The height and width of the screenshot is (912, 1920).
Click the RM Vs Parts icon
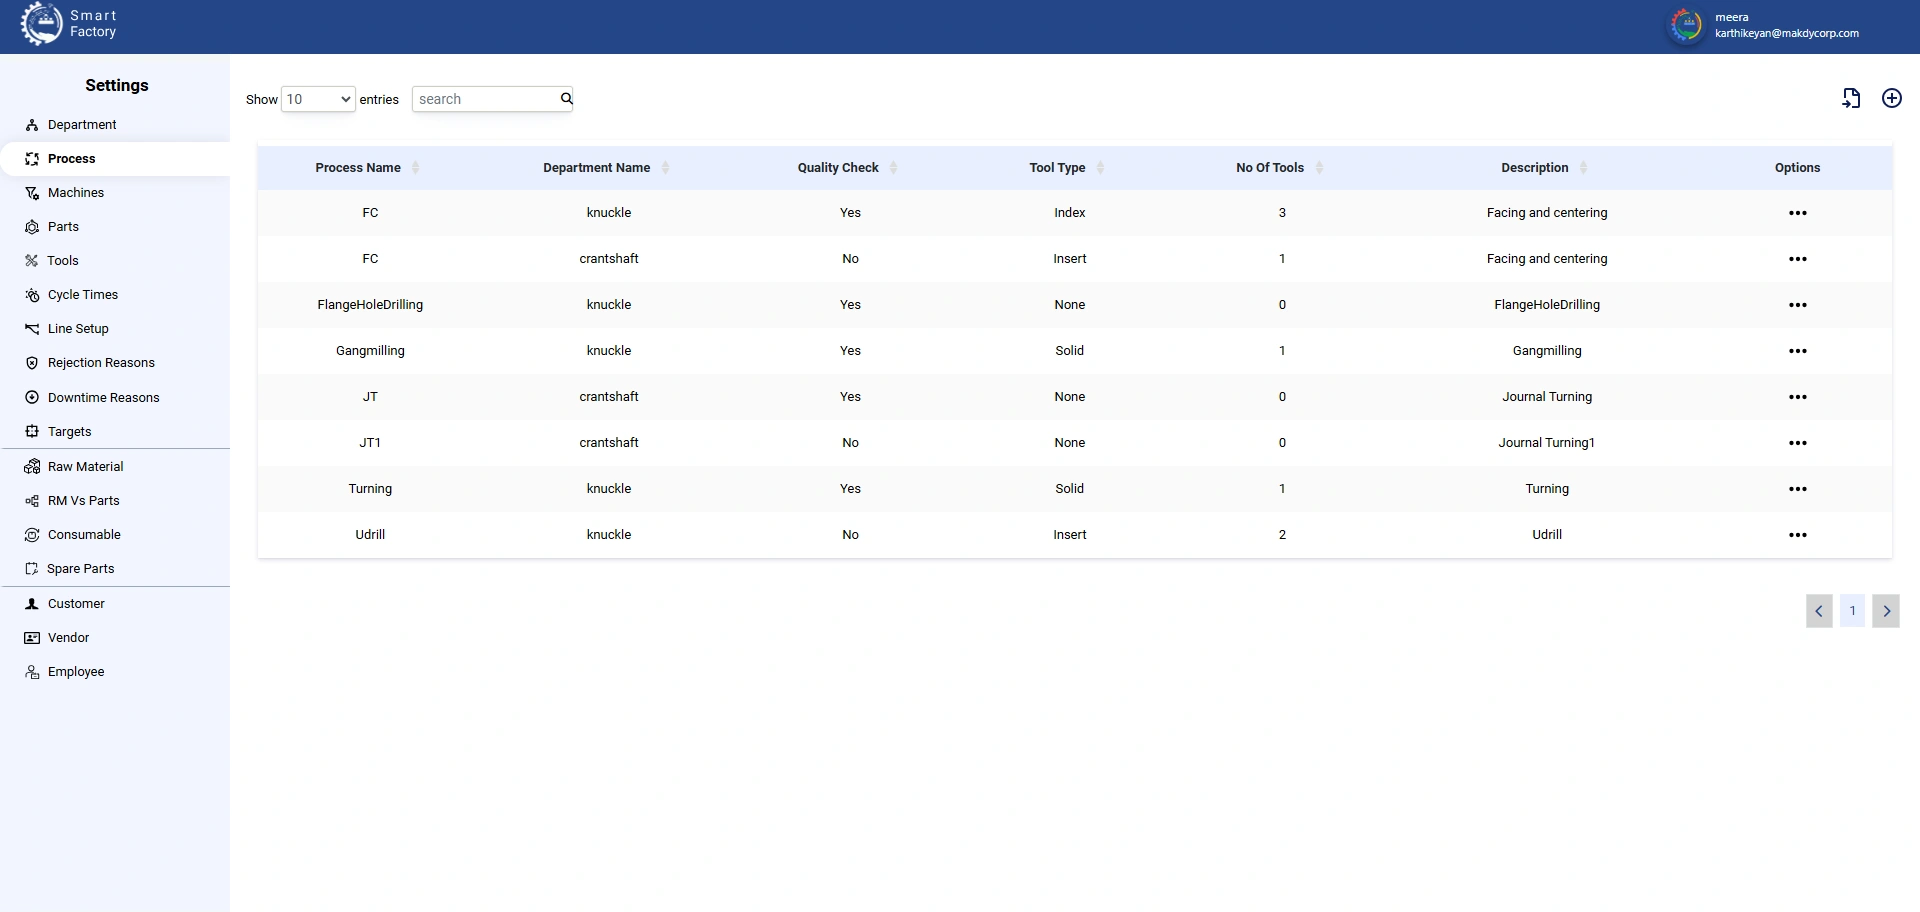(x=32, y=501)
